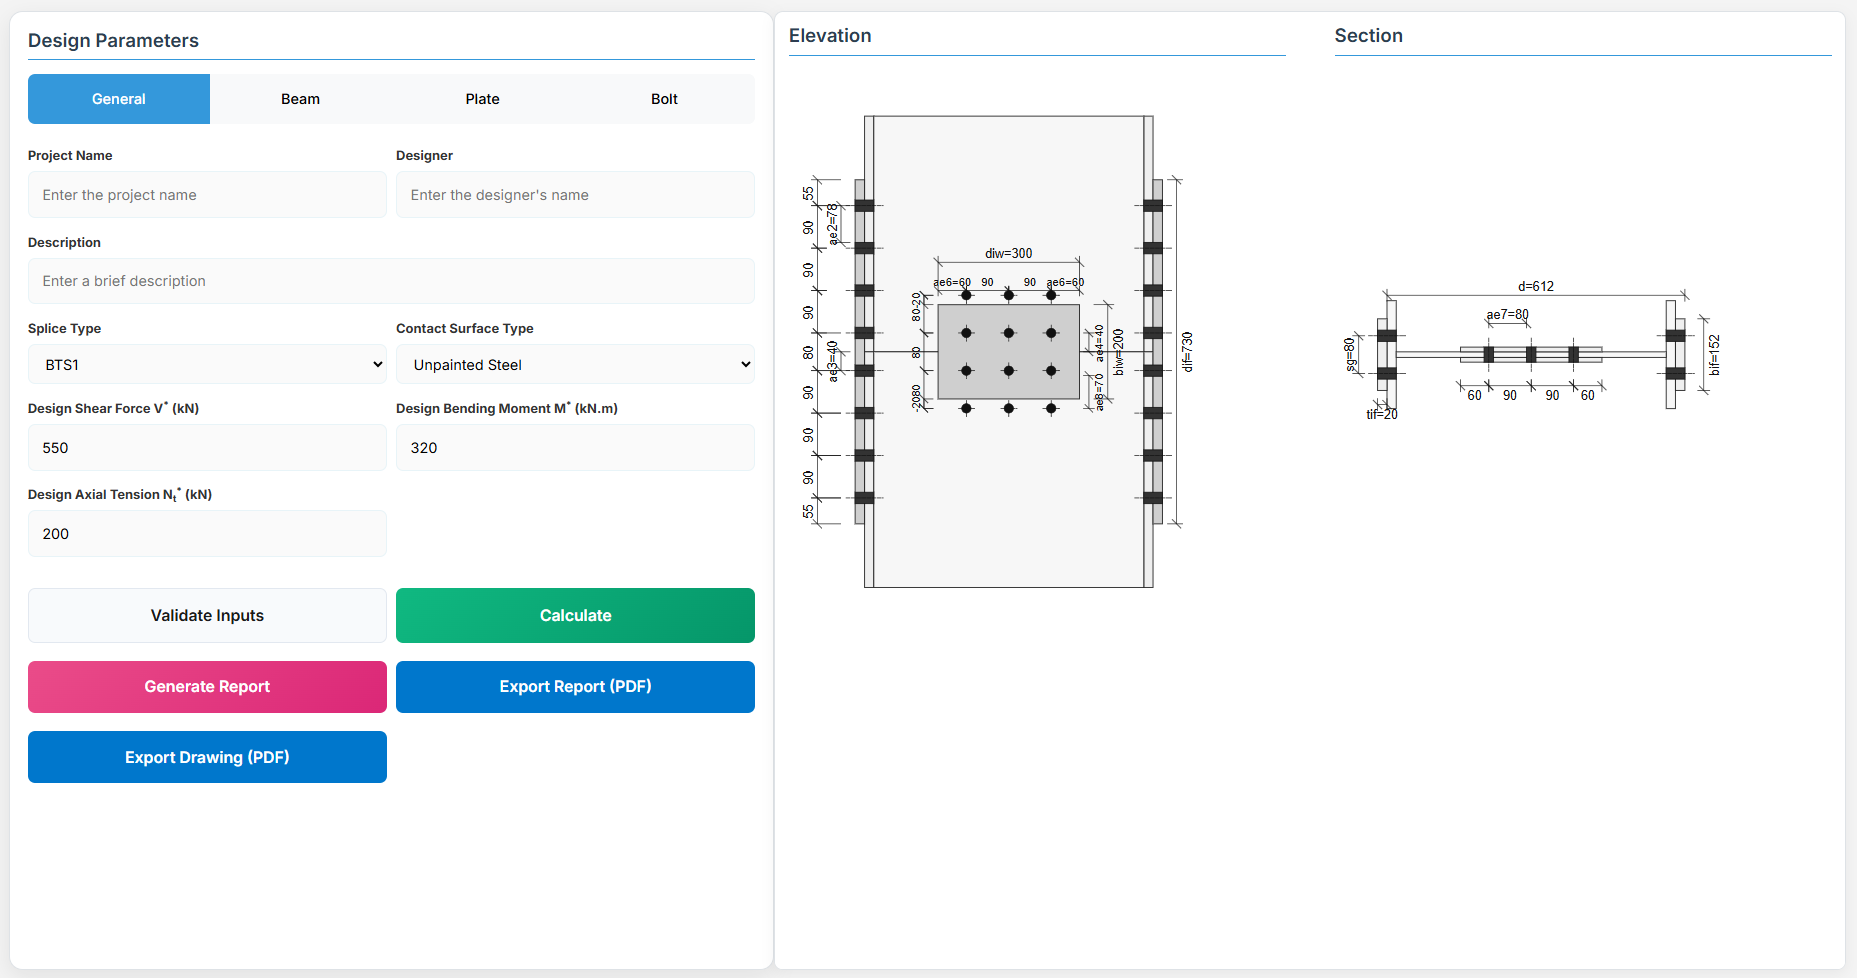Click the General tab

119,99
